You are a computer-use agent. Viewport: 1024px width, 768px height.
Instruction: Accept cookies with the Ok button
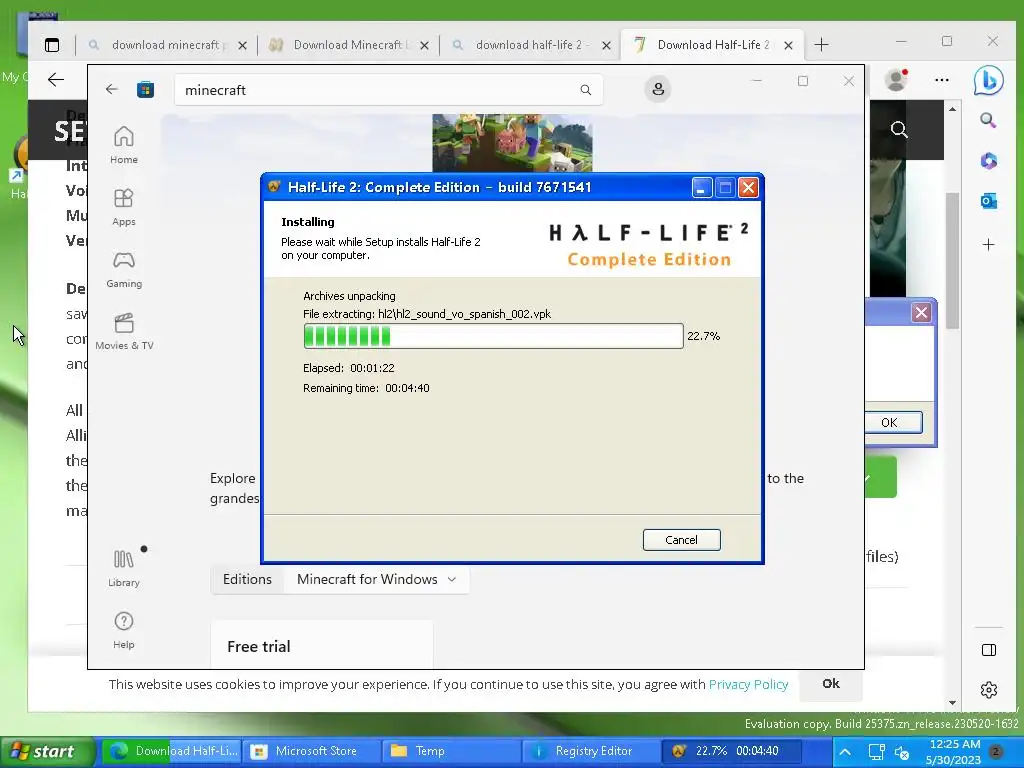click(831, 684)
